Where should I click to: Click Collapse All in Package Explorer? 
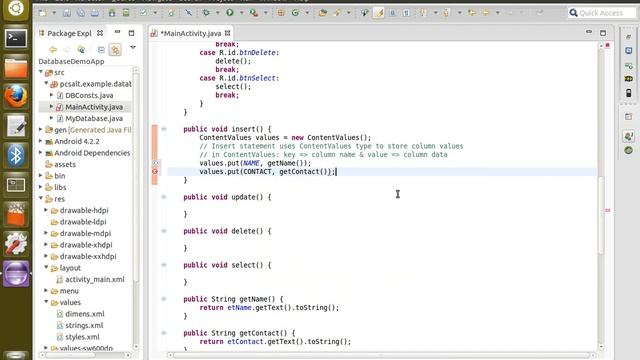pos(101,50)
